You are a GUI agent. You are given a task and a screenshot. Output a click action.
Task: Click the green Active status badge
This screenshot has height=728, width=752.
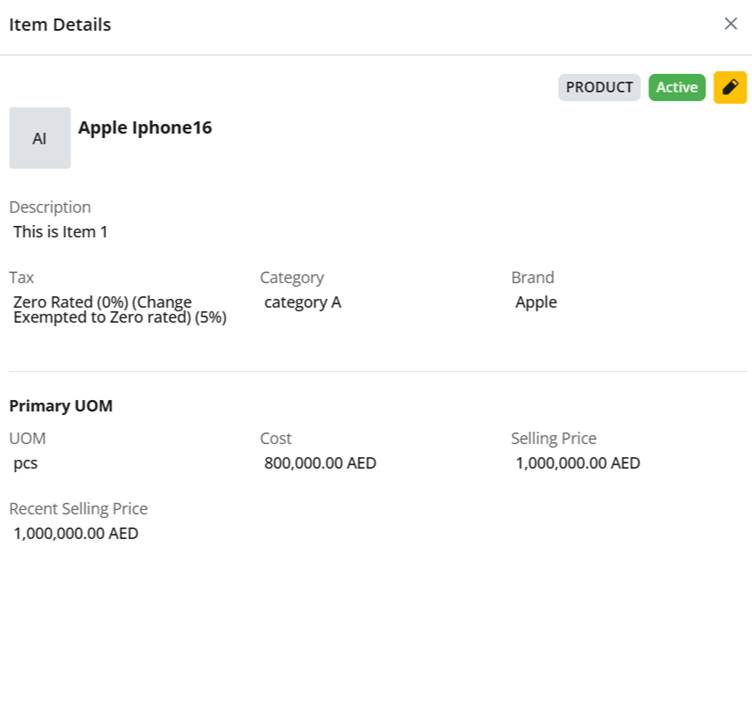coord(676,87)
